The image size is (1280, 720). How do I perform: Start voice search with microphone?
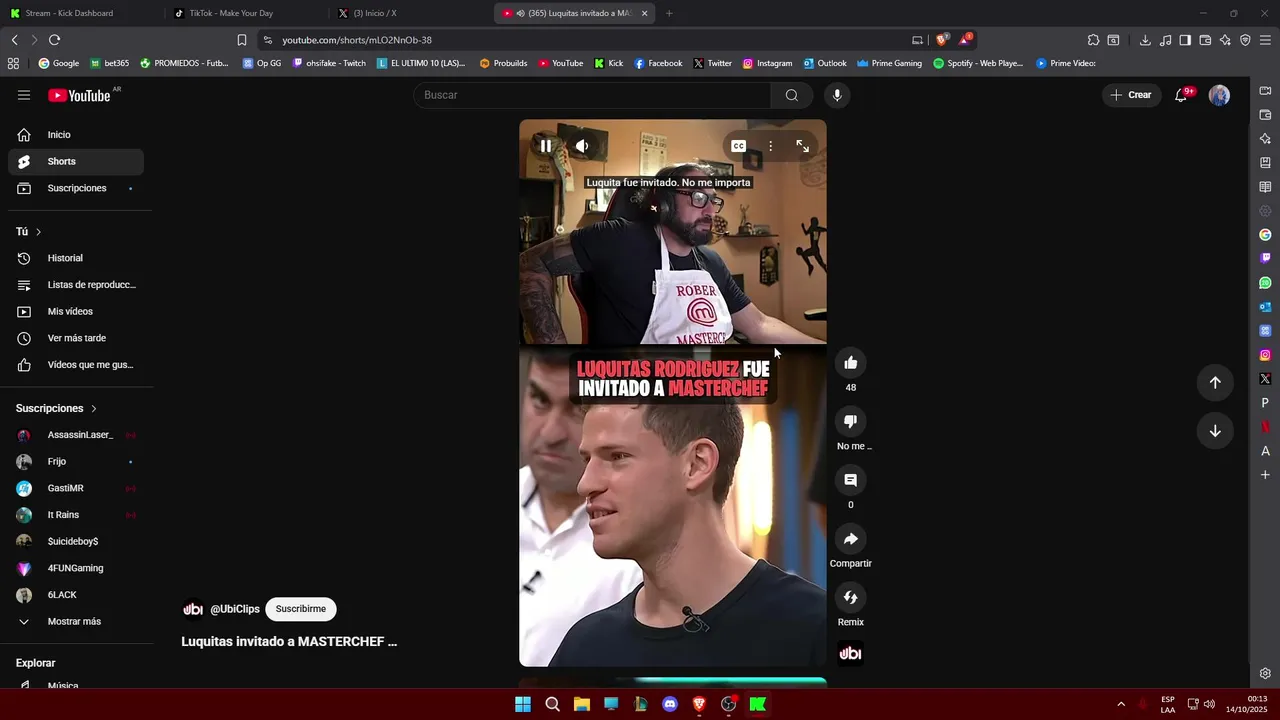click(837, 95)
